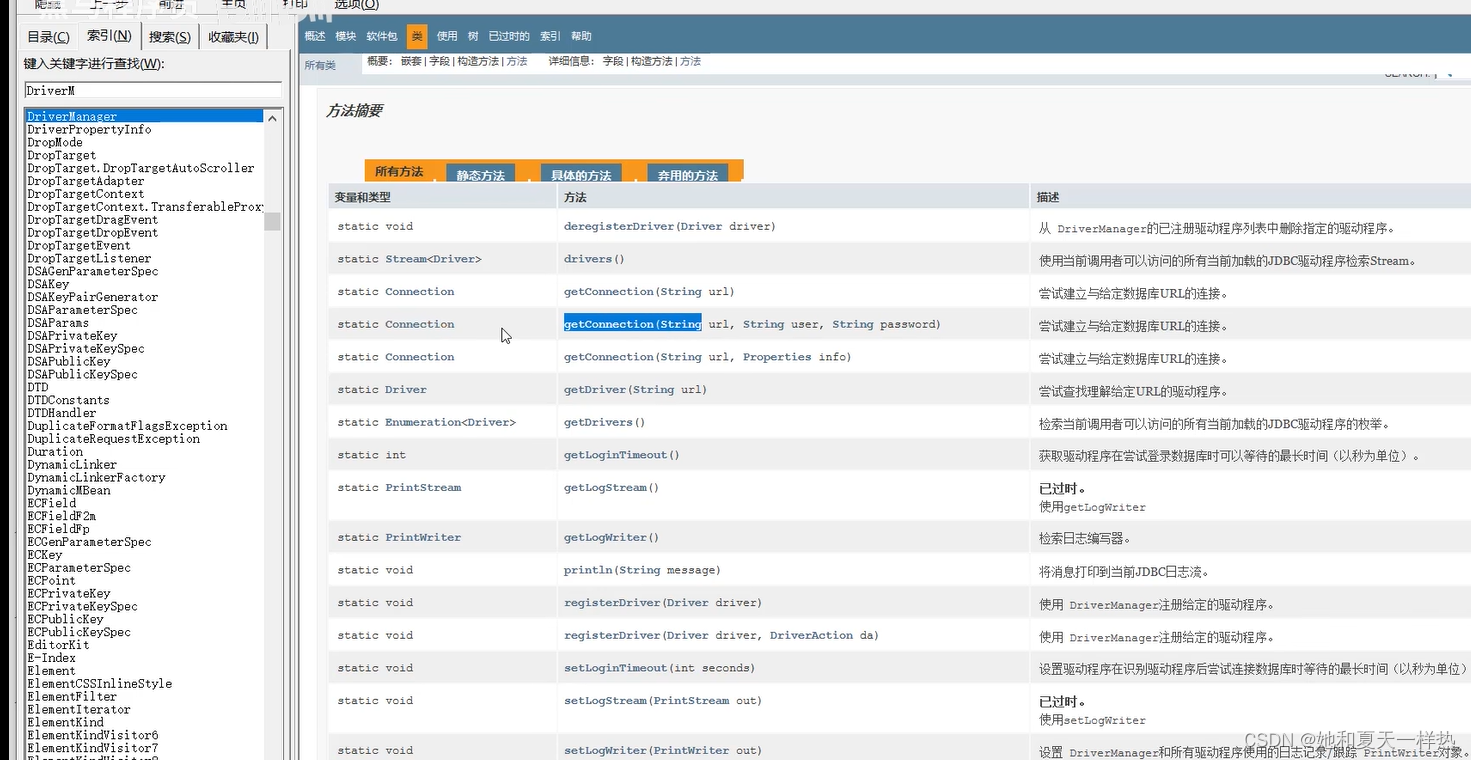The image size is (1471, 760).
Task: Open the 选项(O) toolbar menu
Action: (356, 5)
